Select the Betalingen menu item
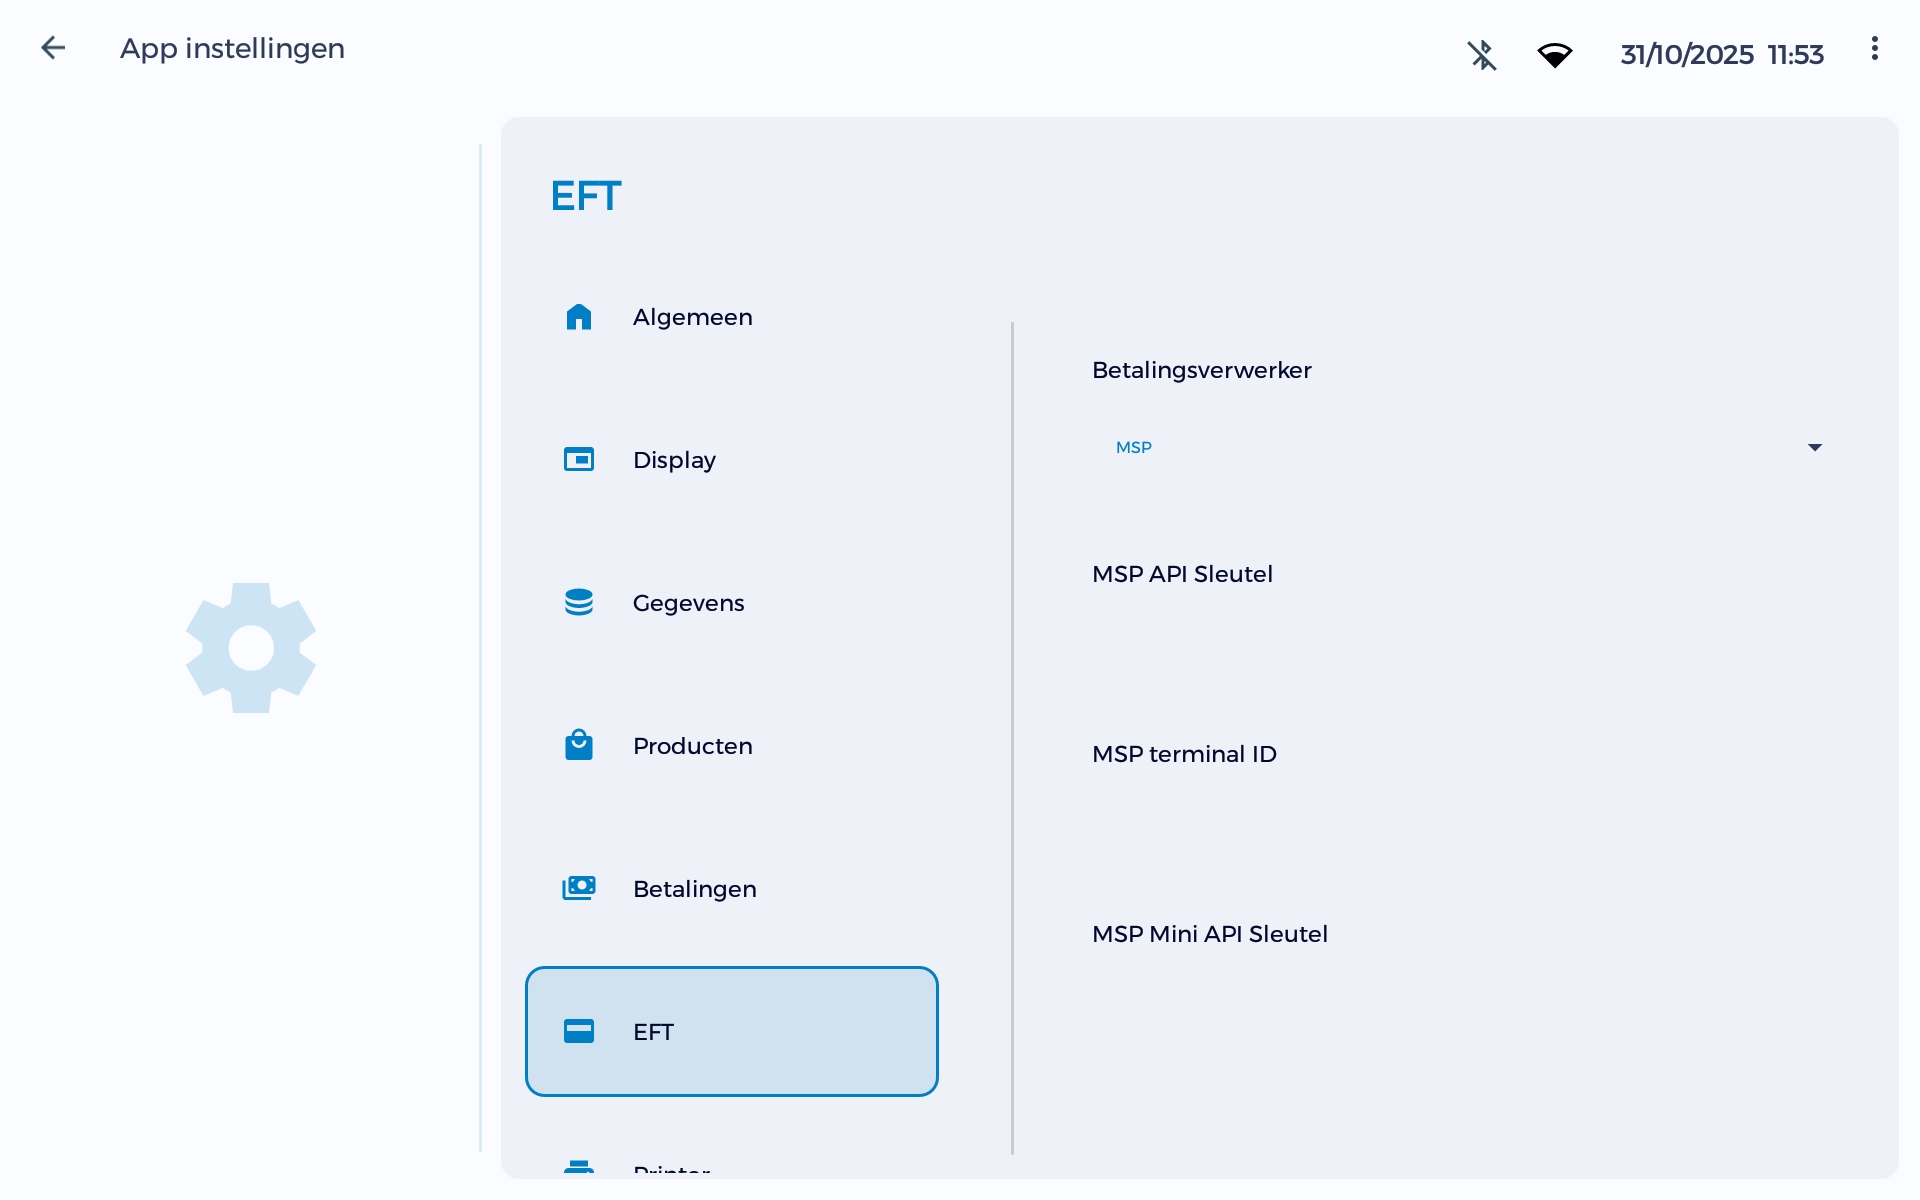 694,889
